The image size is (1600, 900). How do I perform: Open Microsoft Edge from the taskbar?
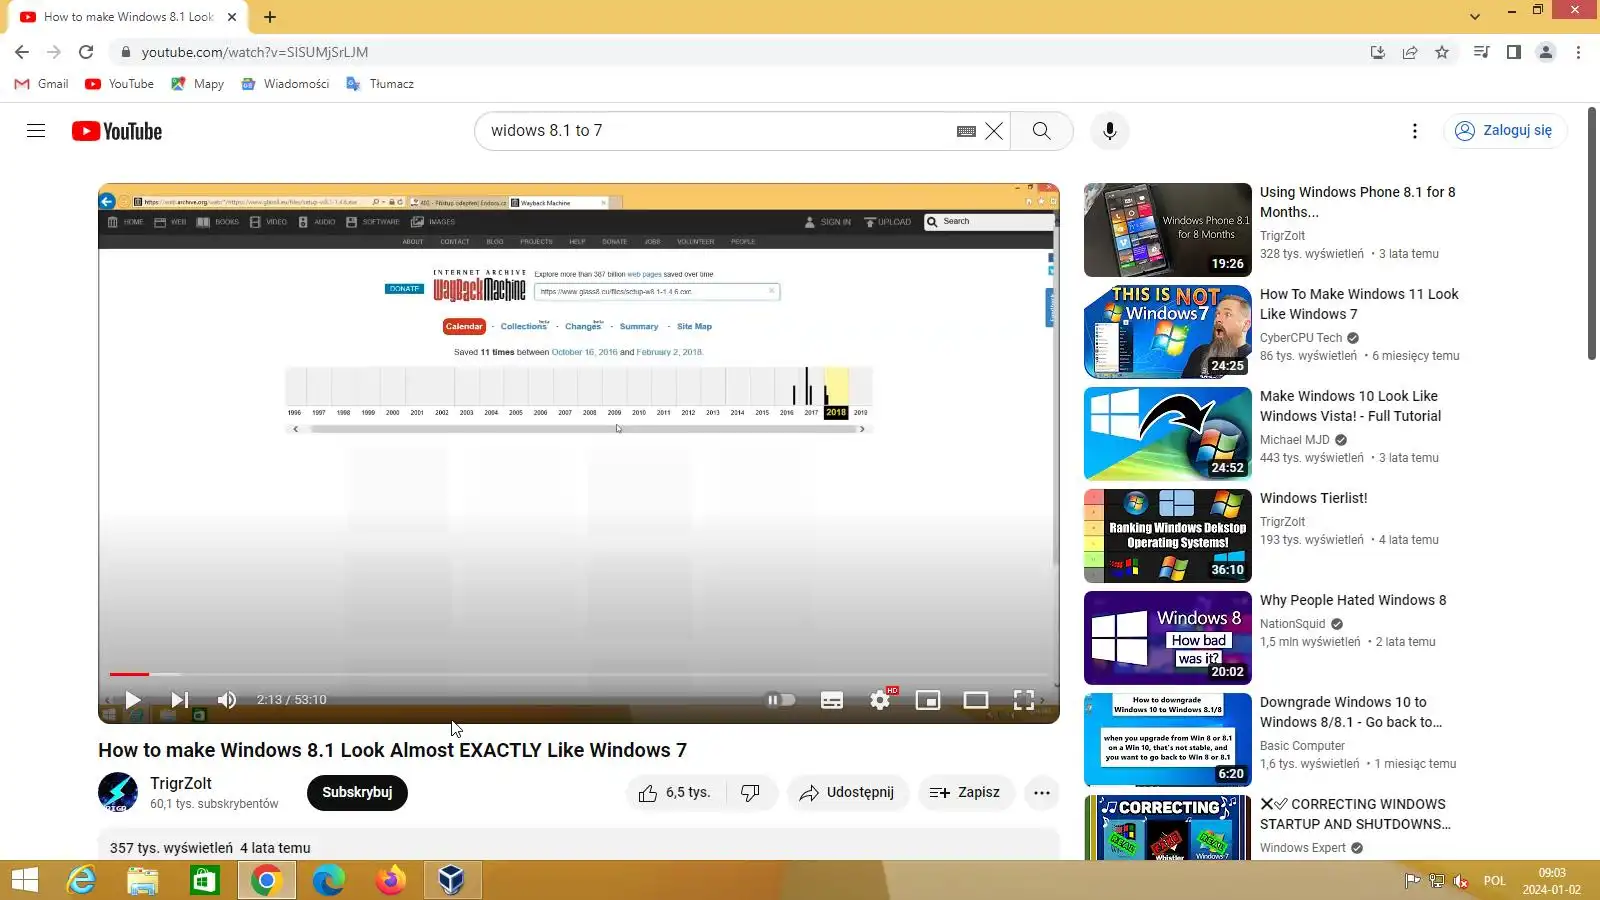(x=328, y=880)
